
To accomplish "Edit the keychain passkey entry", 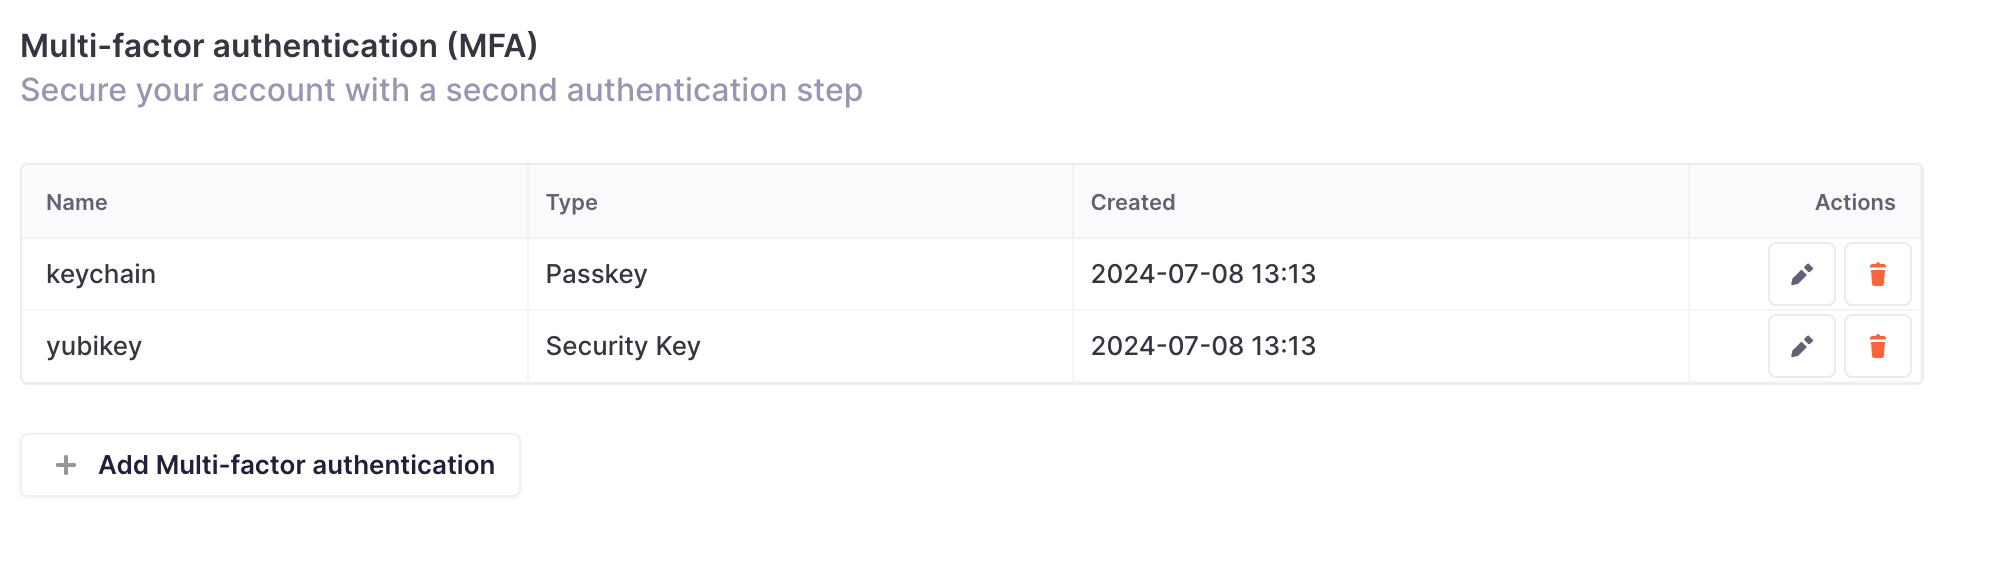I will pos(1801,274).
